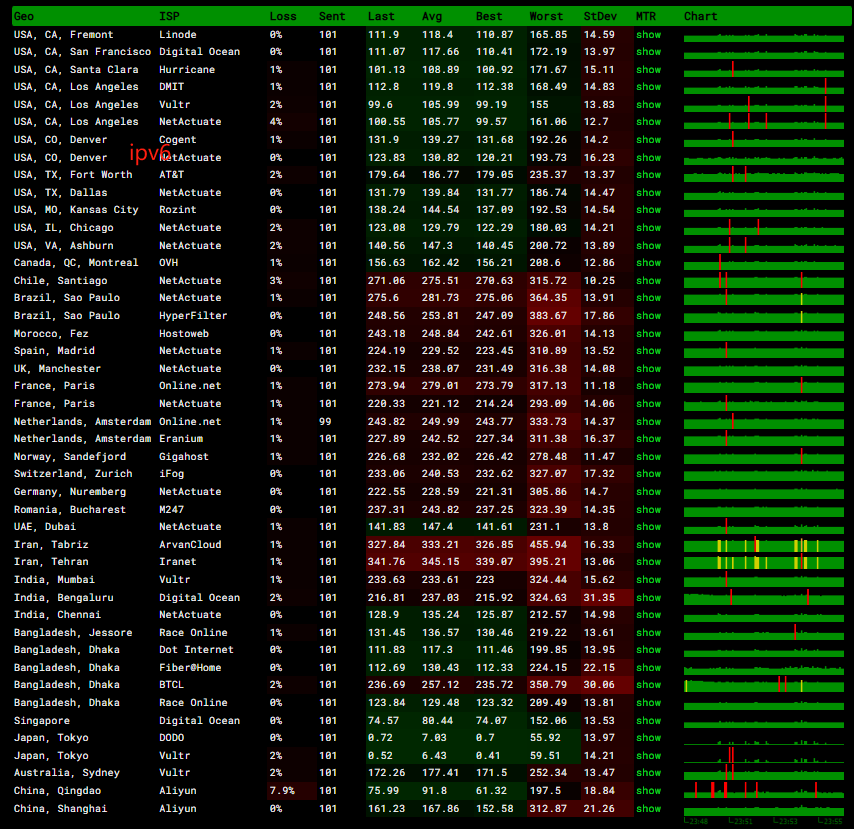Show MTR for Montreal OVH row
This screenshot has width=854, height=829.
(x=649, y=263)
